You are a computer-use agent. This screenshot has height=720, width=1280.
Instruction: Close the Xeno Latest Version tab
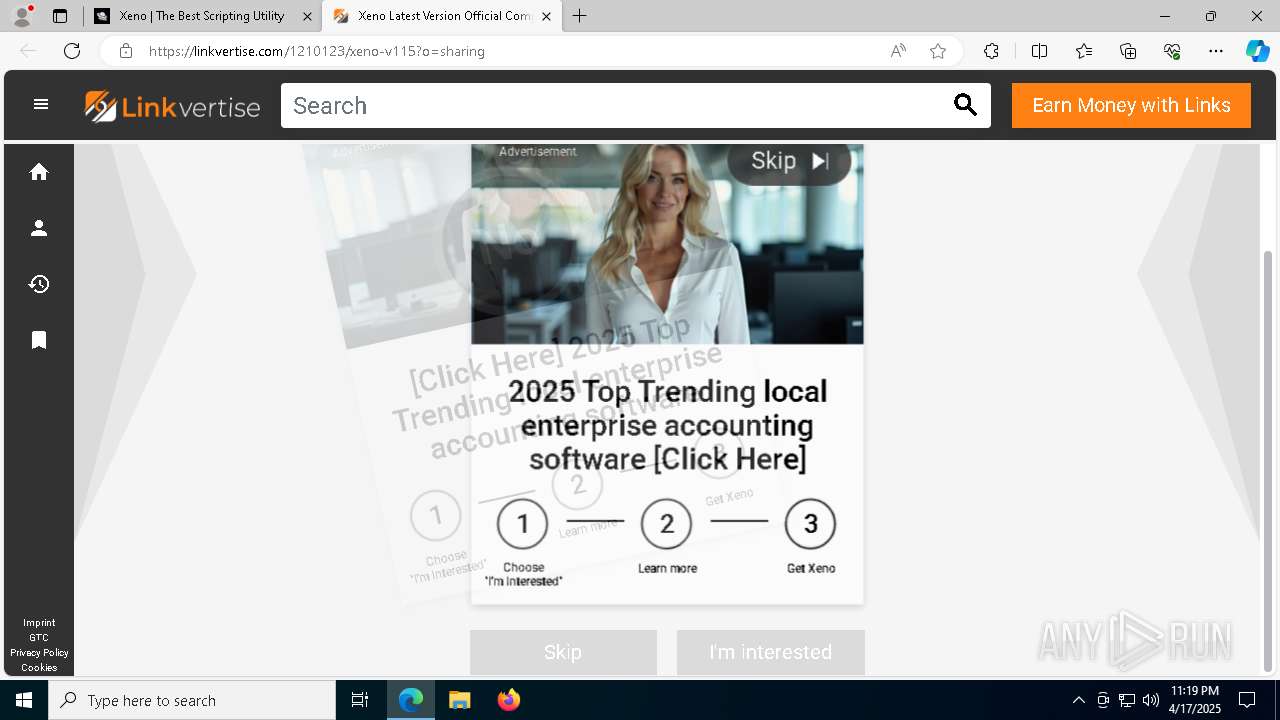(546, 16)
